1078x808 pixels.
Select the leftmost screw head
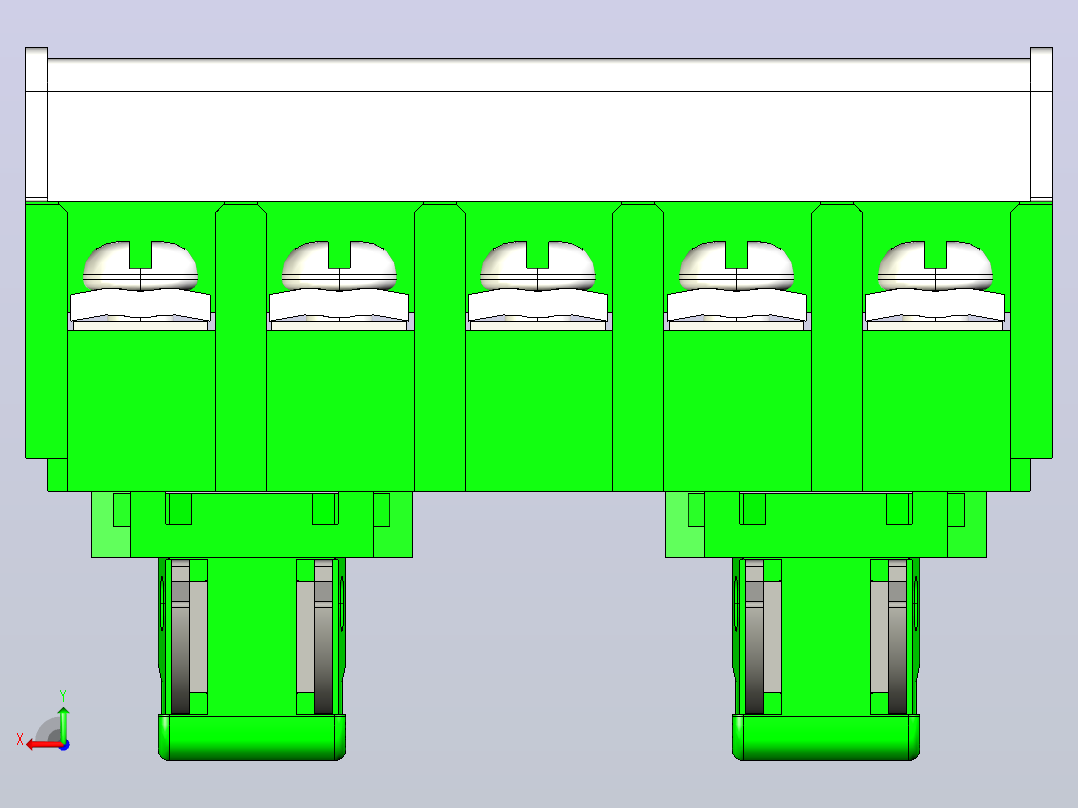pyautogui.click(x=140, y=265)
